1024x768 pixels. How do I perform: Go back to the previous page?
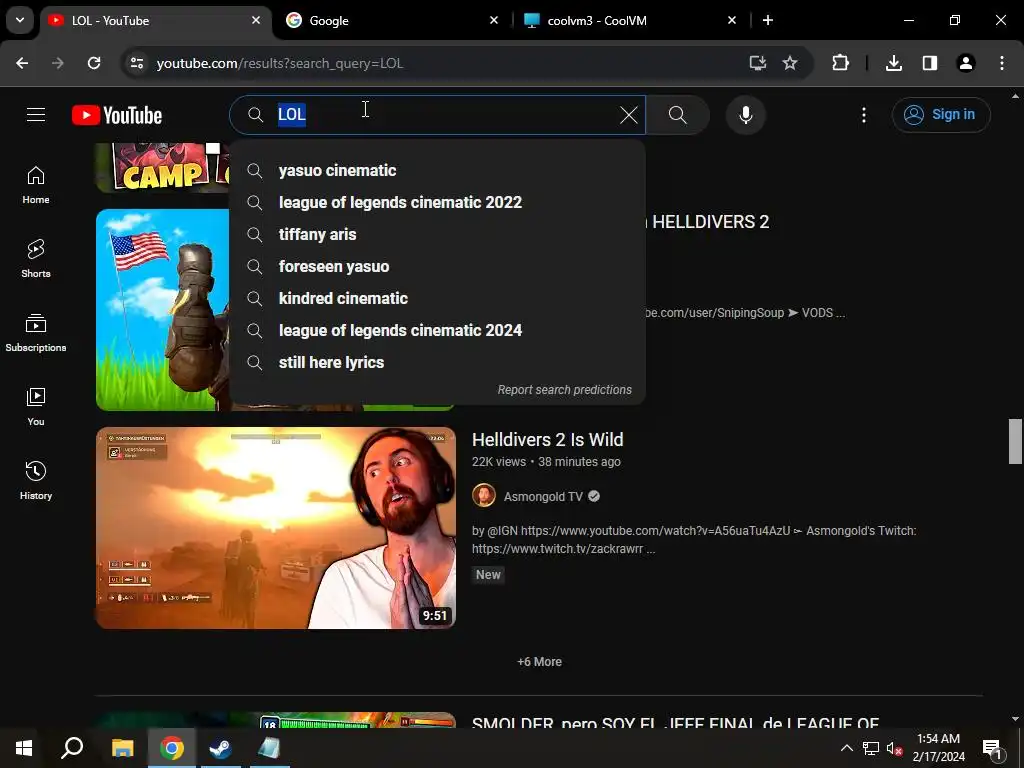pyautogui.click(x=22, y=63)
